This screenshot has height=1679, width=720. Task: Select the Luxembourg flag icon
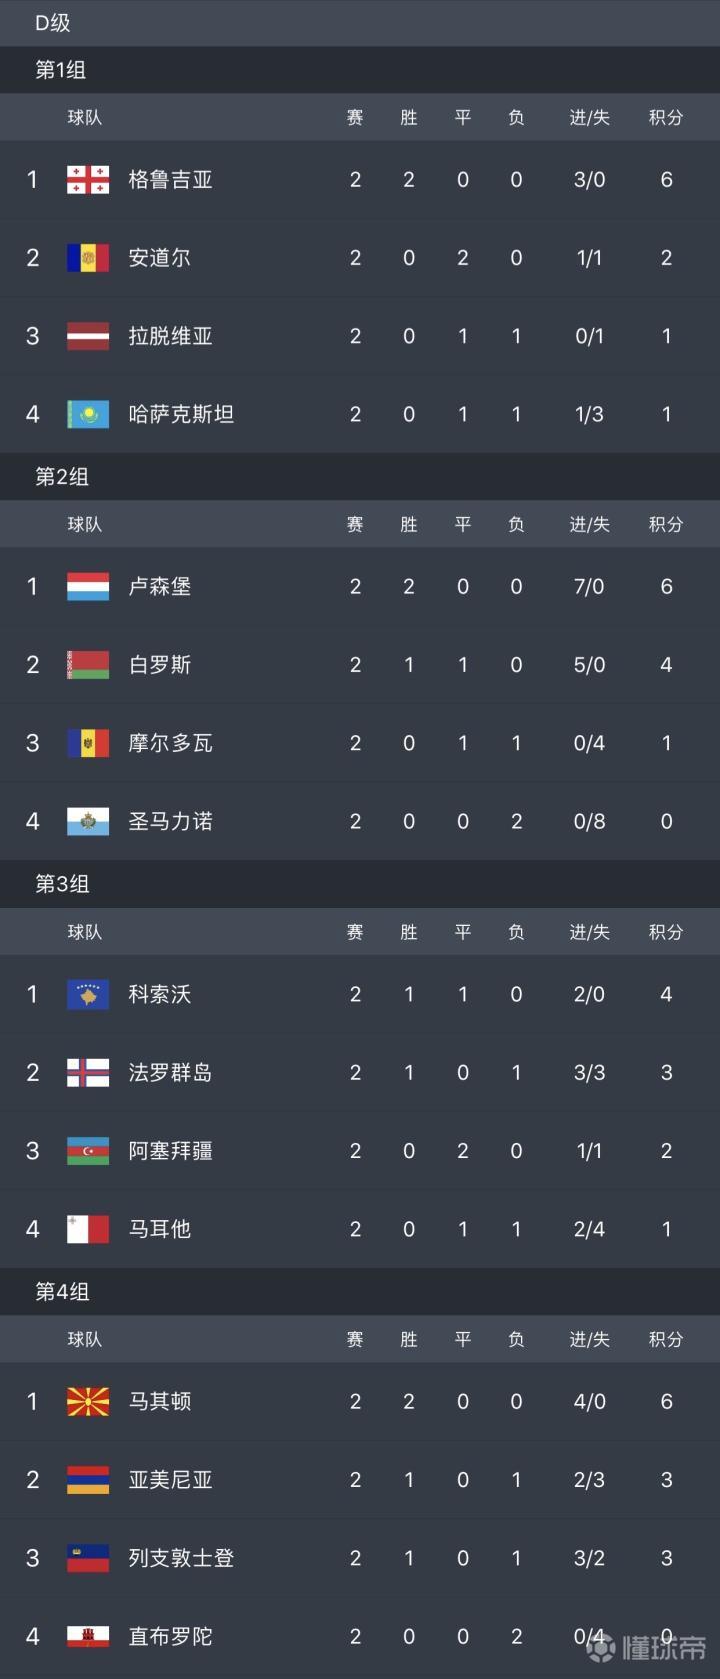(x=87, y=587)
